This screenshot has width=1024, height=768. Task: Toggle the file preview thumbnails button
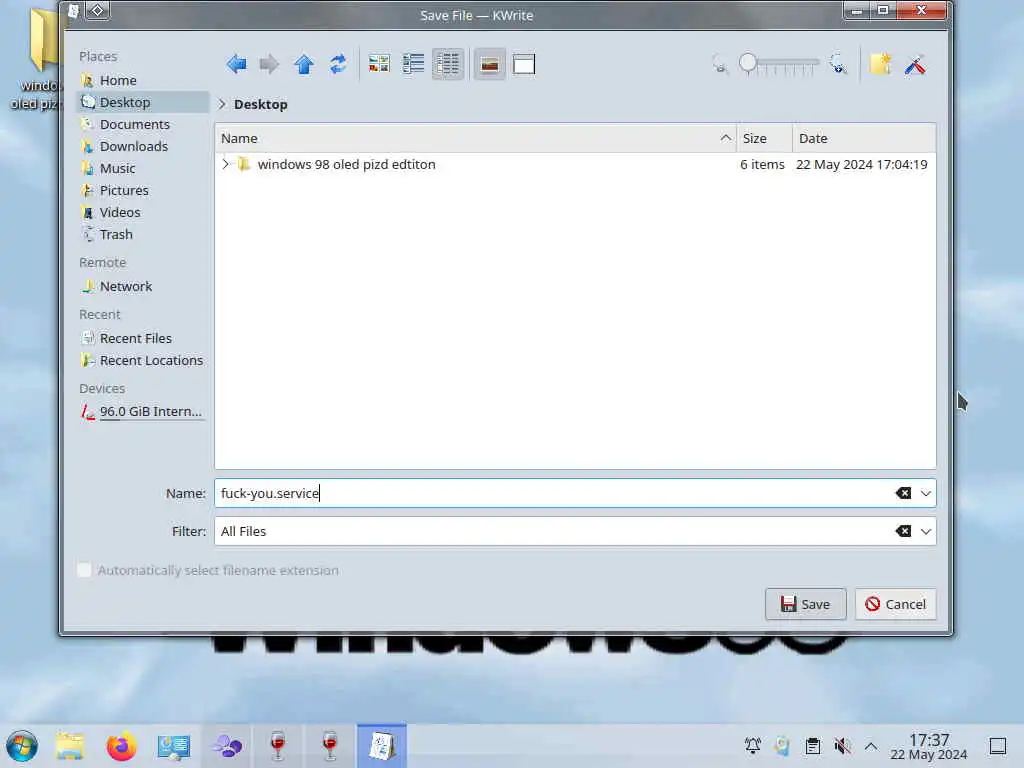pyautogui.click(x=489, y=64)
